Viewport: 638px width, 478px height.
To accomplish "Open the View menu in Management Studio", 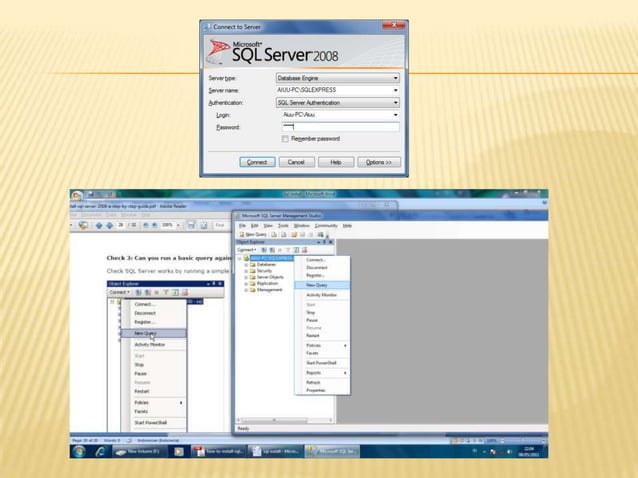I will [268, 225].
